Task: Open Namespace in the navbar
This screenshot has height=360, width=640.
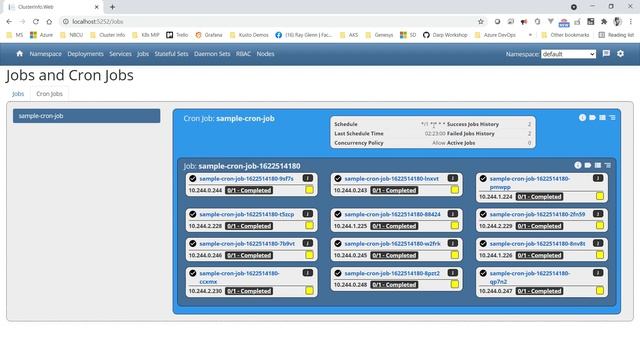Action: (46, 54)
